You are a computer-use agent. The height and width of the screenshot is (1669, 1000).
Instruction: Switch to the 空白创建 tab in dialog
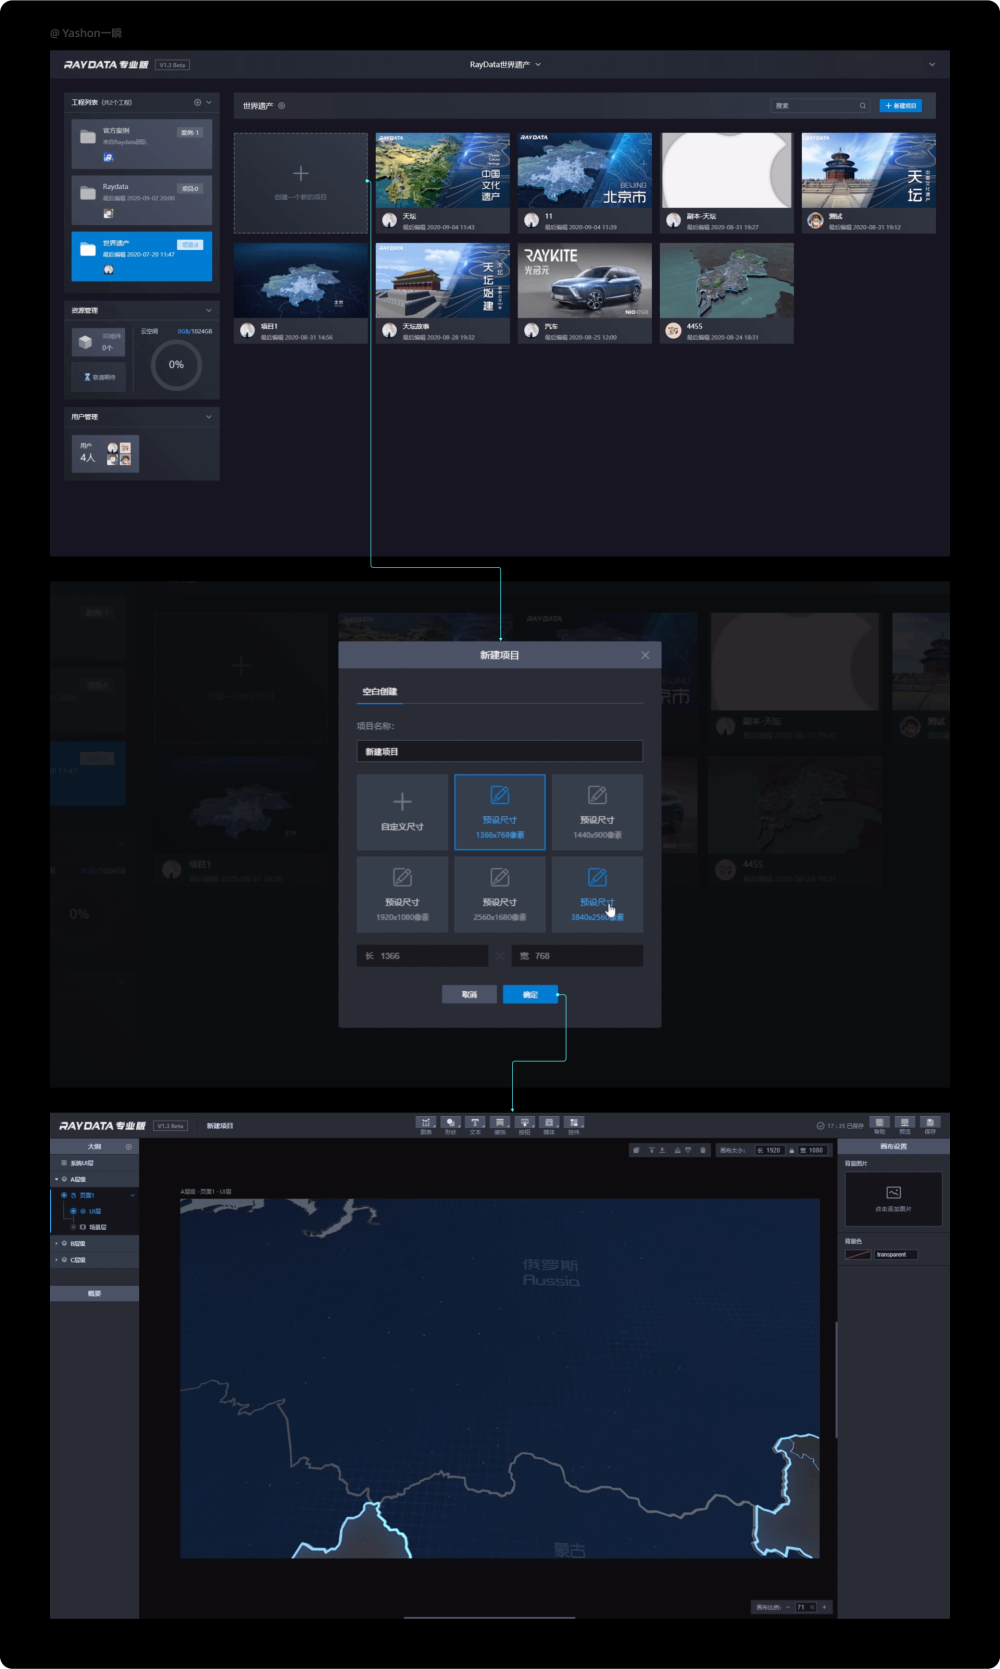[x=380, y=692]
